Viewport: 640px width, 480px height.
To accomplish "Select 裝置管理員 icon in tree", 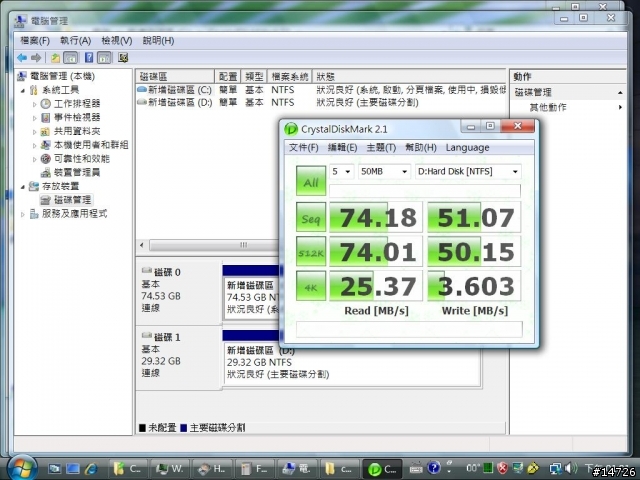I will [46, 173].
